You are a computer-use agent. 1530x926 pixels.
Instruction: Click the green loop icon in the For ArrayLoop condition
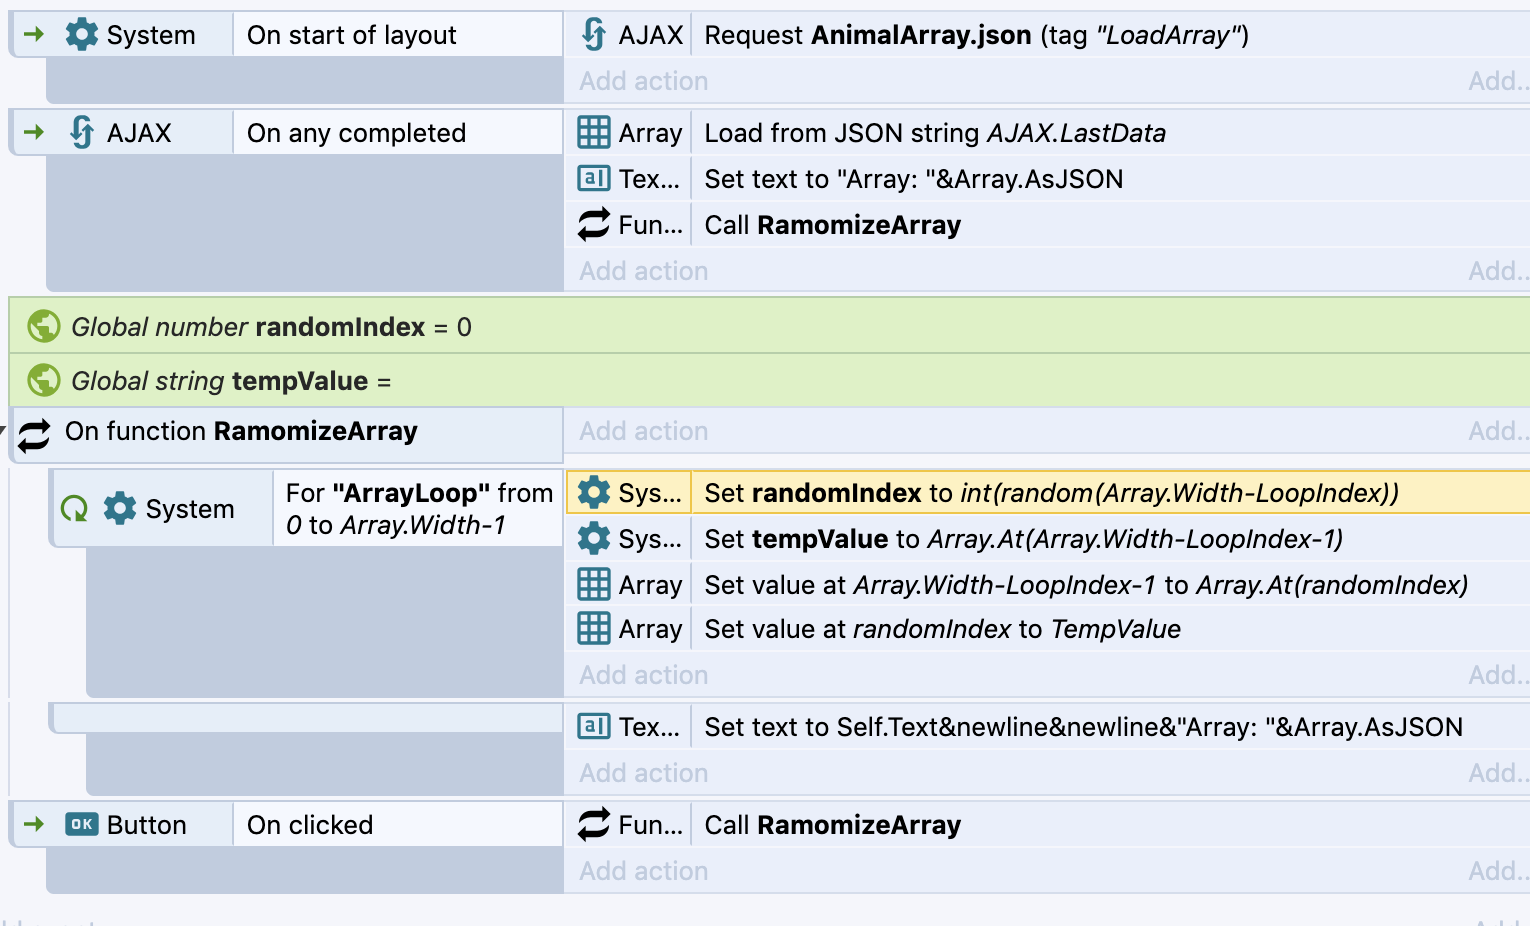(x=74, y=509)
